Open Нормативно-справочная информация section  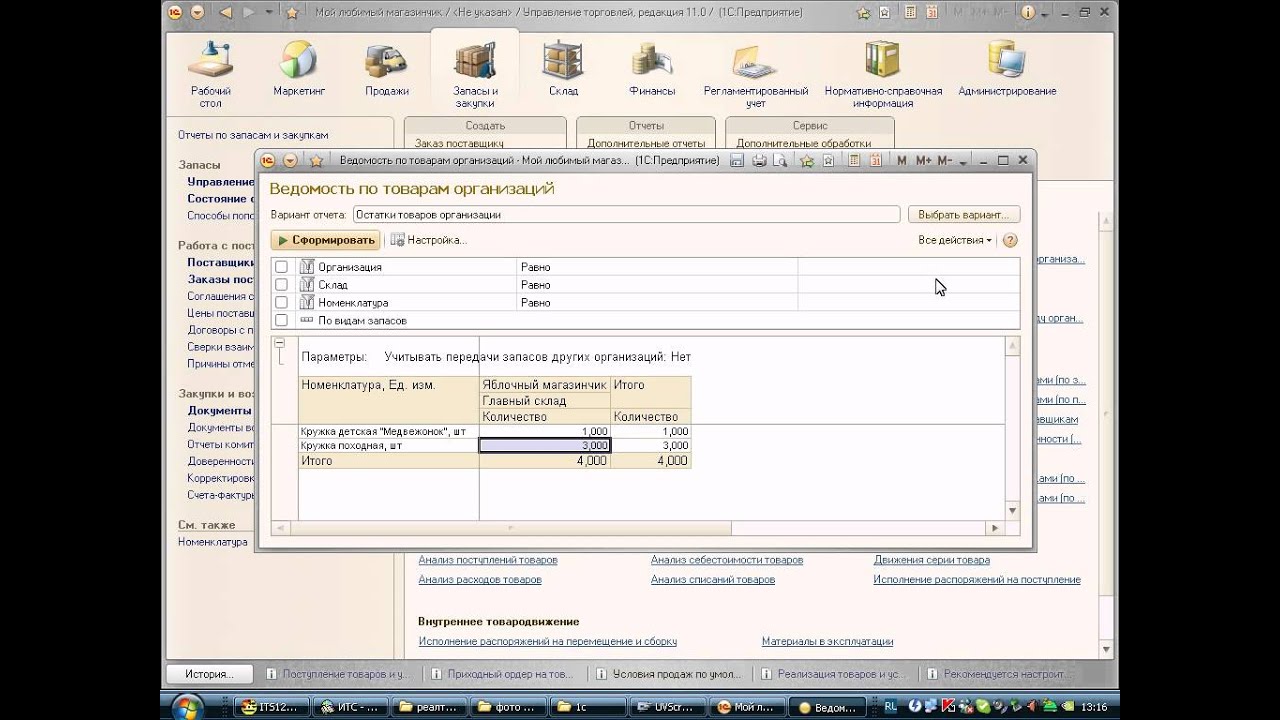[x=883, y=75]
